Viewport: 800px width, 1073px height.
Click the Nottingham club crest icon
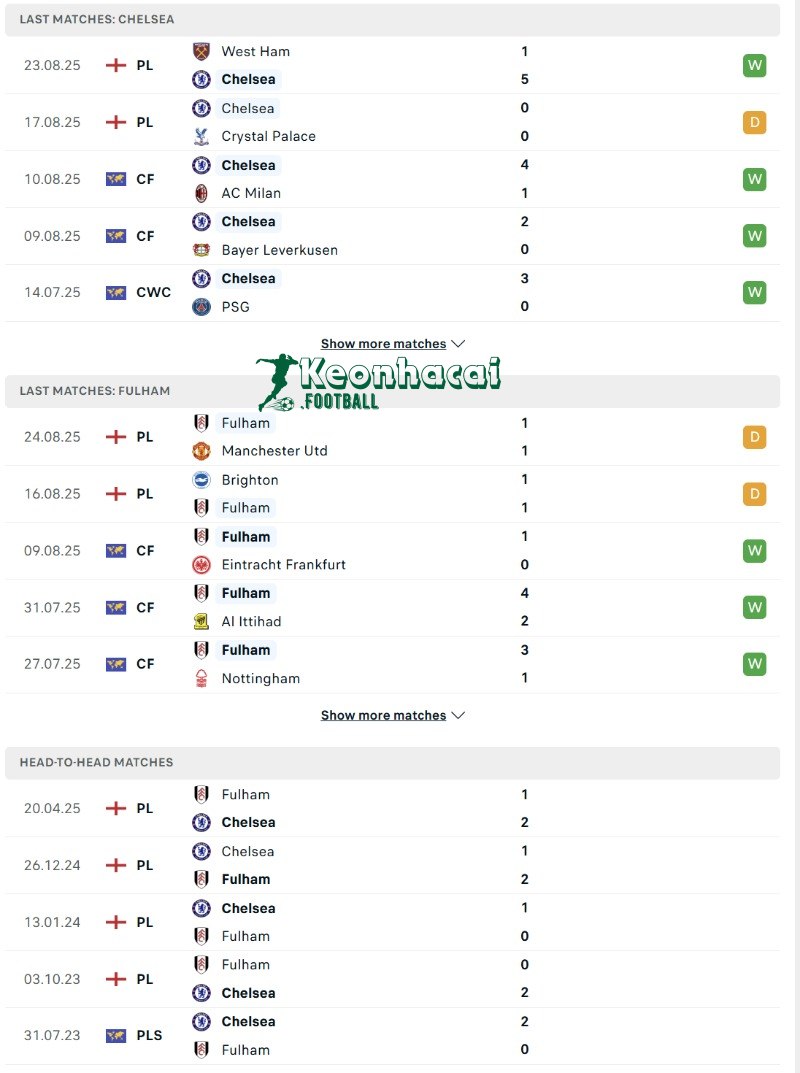(x=201, y=679)
